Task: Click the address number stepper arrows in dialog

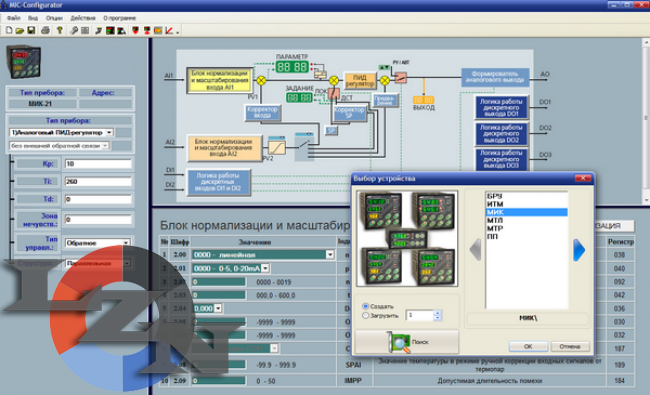Action: point(437,315)
